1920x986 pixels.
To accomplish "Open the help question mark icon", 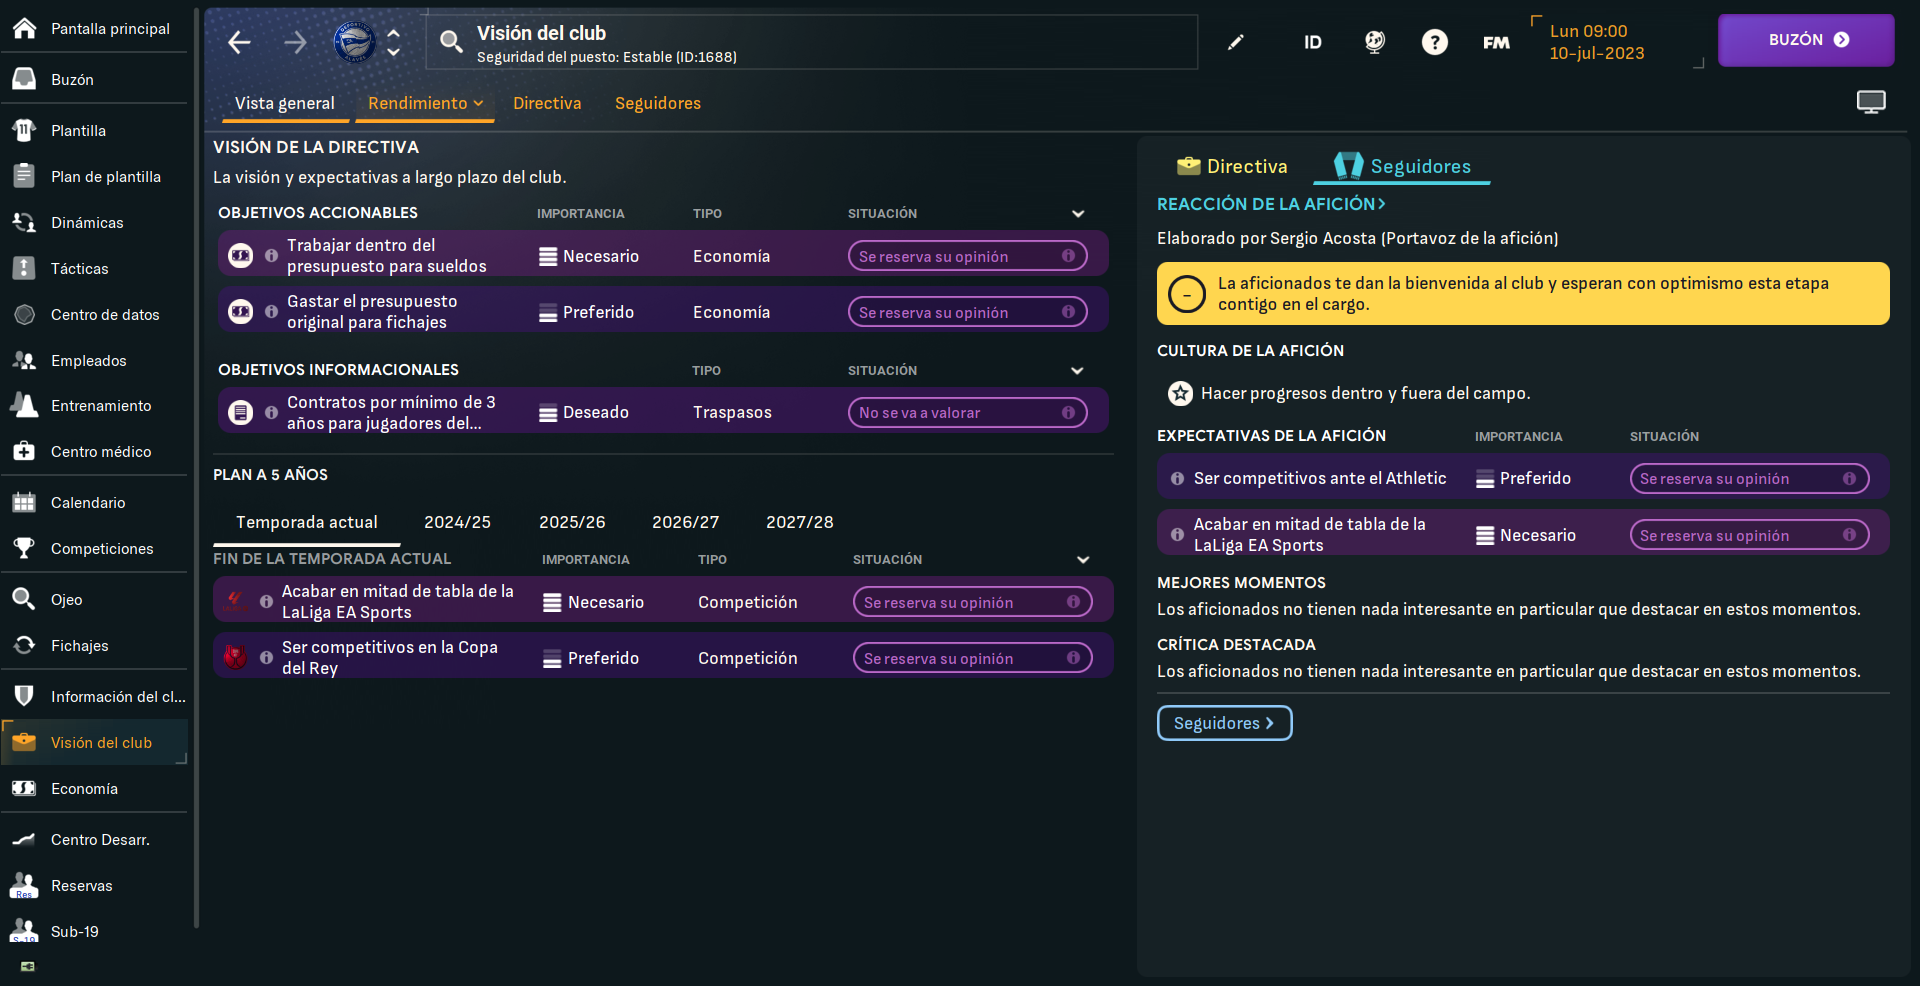I will (1435, 42).
